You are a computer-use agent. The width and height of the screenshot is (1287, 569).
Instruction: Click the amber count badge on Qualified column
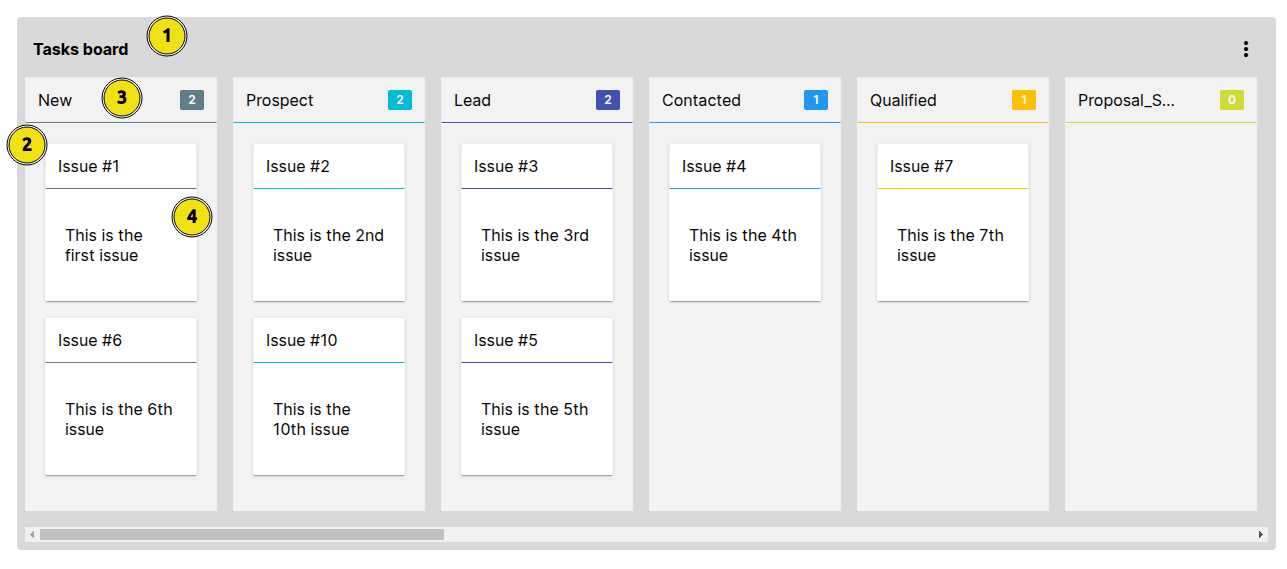[1024, 100]
